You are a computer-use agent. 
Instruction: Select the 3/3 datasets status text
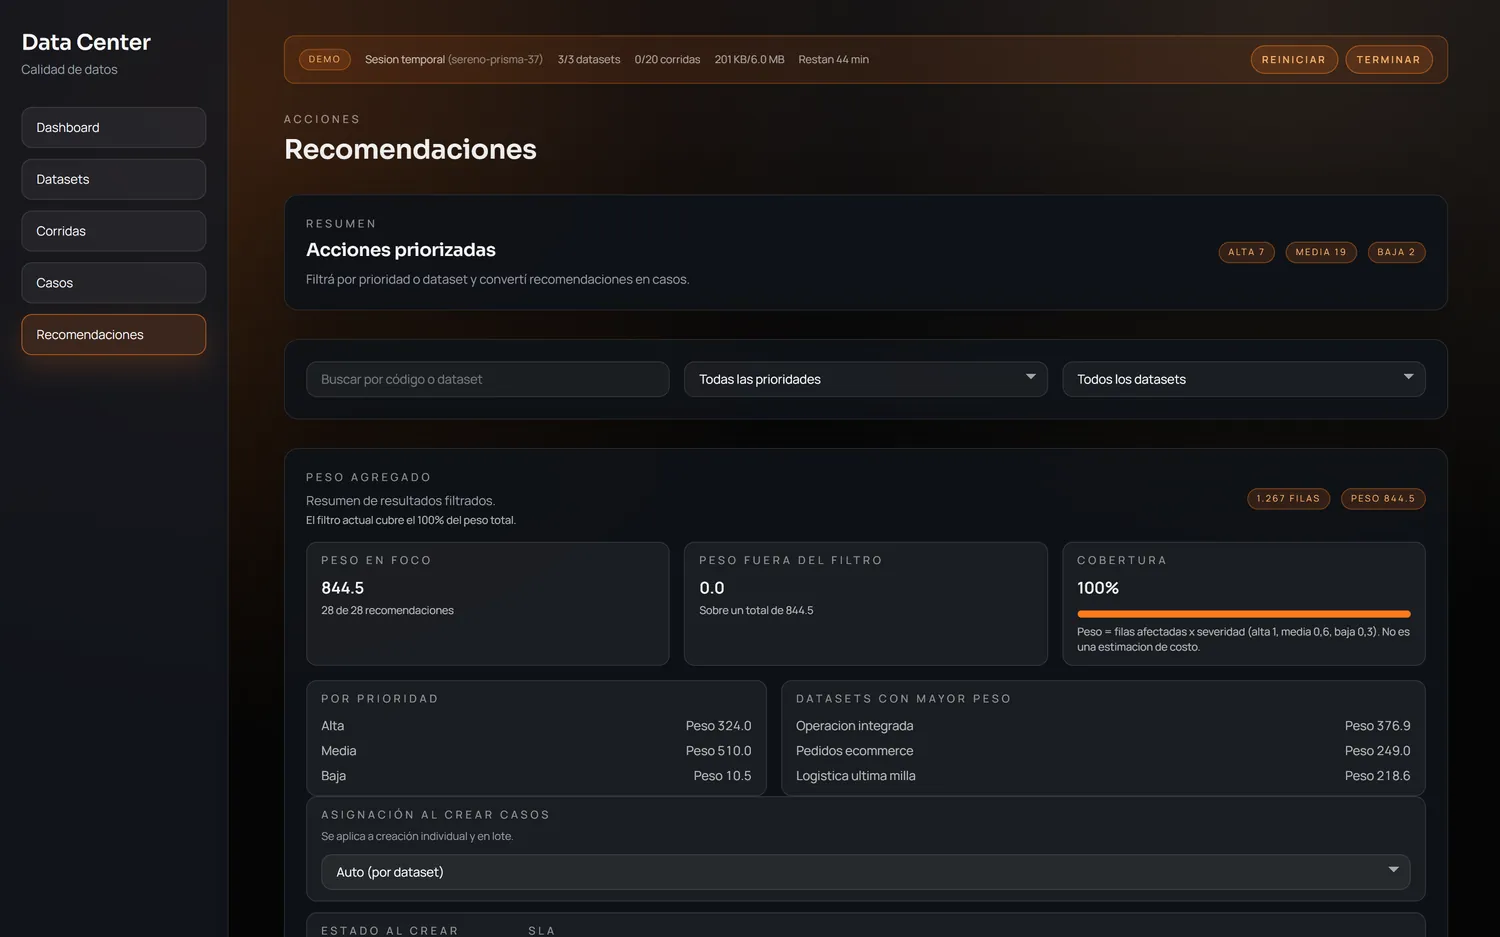pyautogui.click(x=589, y=60)
